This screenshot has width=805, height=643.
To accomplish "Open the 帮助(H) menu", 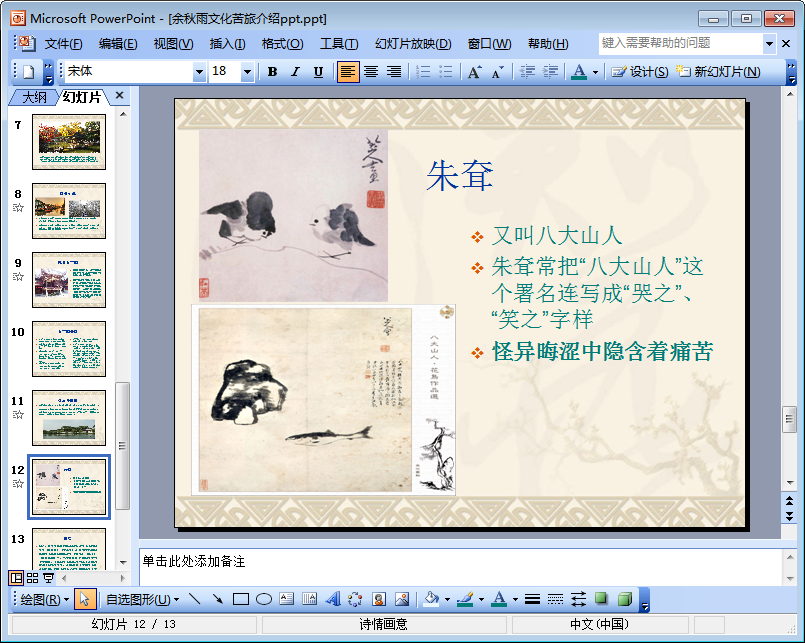I will coord(548,44).
